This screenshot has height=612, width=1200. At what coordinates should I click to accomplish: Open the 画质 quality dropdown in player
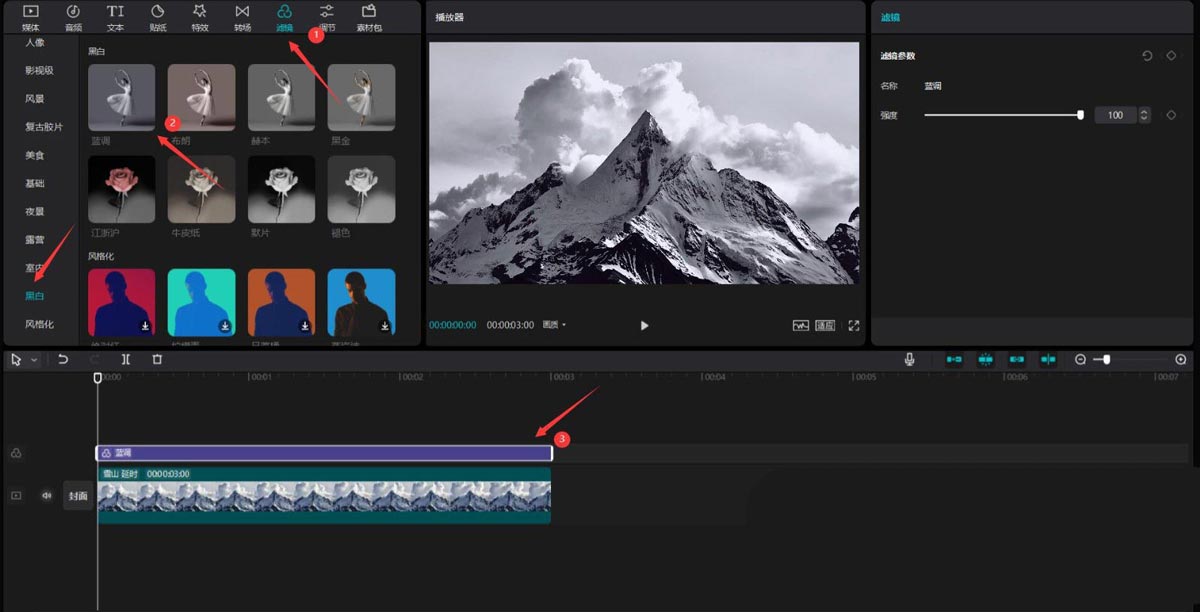(x=554, y=325)
